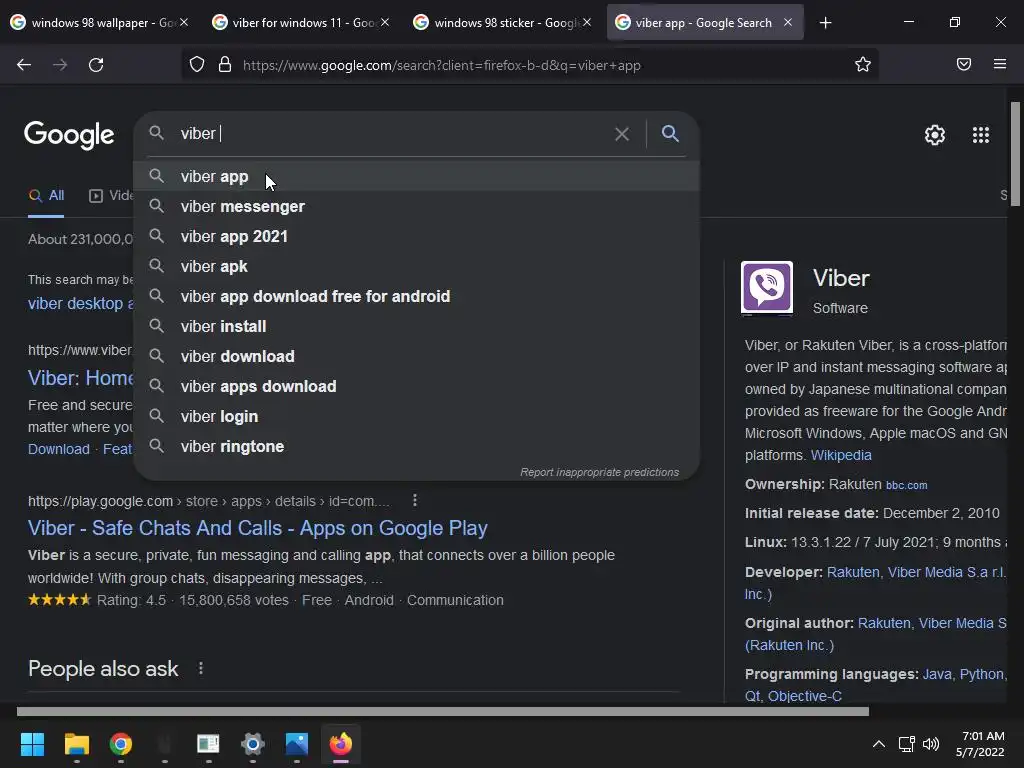Submit search with the blue magnifier button
Image resolution: width=1024 pixels, height=768 pixels.
click(x=670, y=133)
